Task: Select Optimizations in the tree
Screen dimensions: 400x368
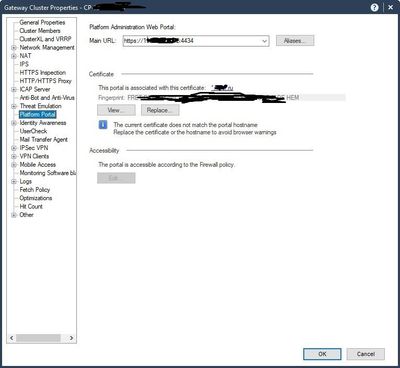Action: (x=36, y=198)
